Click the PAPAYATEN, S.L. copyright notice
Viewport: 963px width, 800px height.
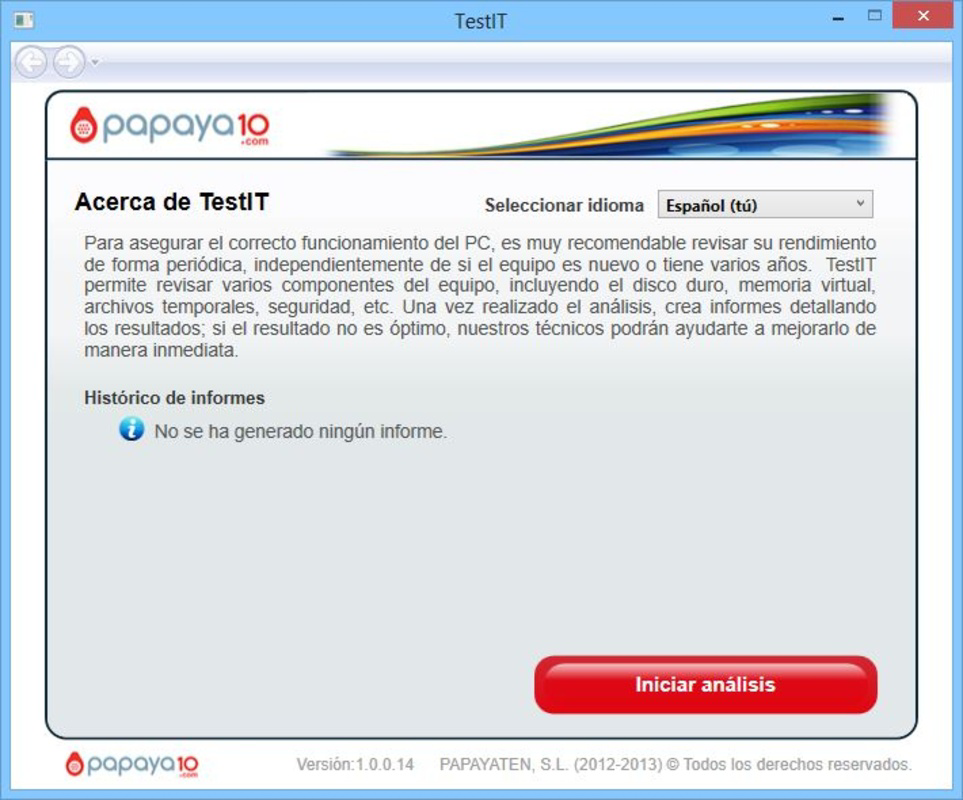[x=676, y=764]
